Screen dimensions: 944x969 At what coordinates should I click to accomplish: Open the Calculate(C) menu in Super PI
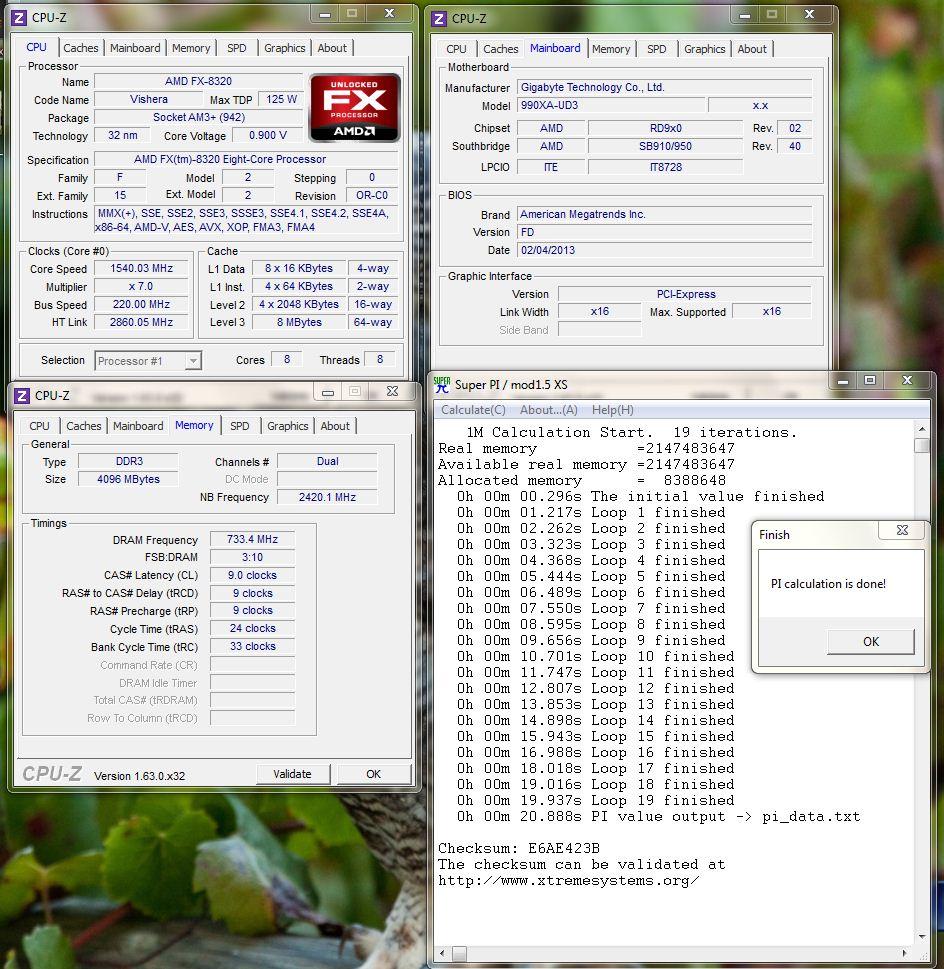(x=473, y=410)
